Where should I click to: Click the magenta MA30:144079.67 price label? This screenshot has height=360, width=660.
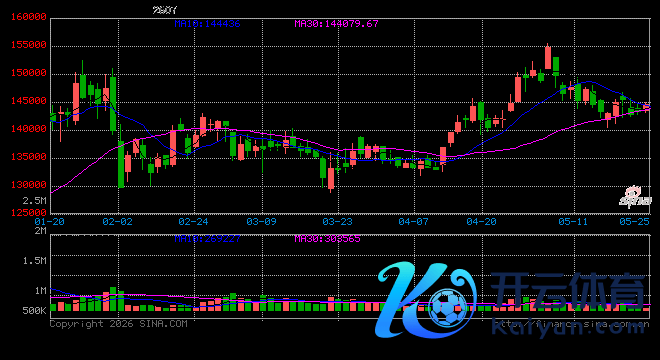click(x=336, y=24)
